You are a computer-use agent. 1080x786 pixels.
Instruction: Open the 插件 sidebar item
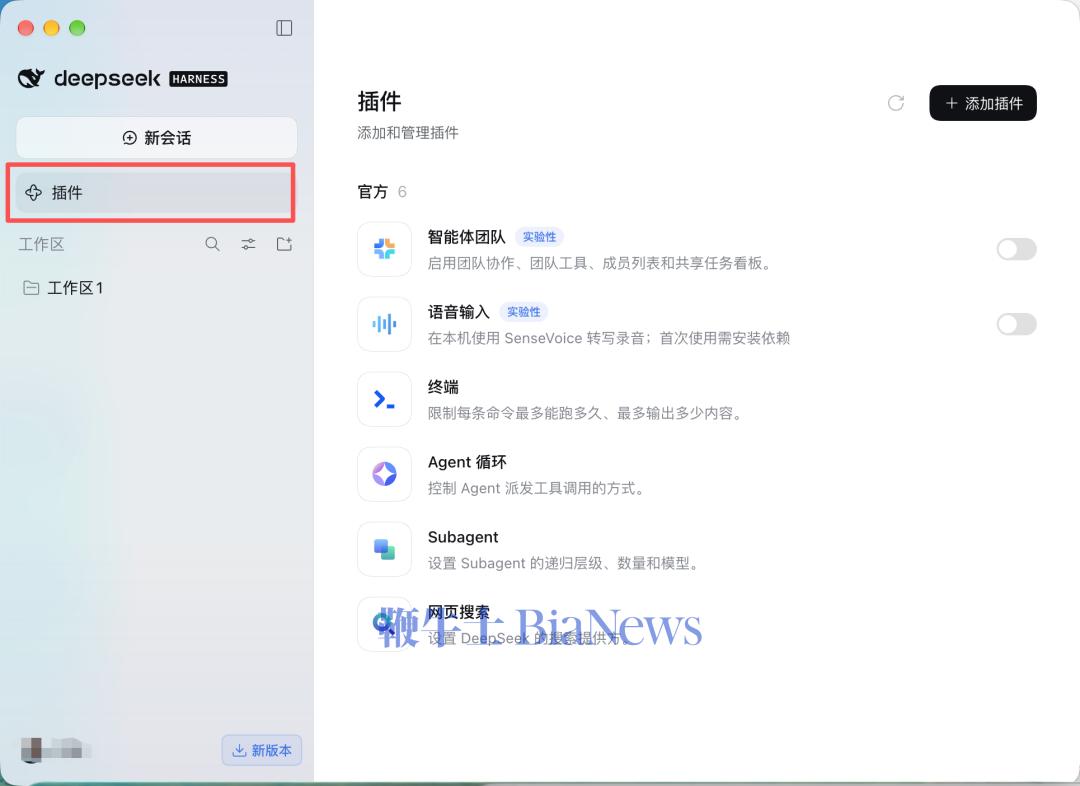153,192
